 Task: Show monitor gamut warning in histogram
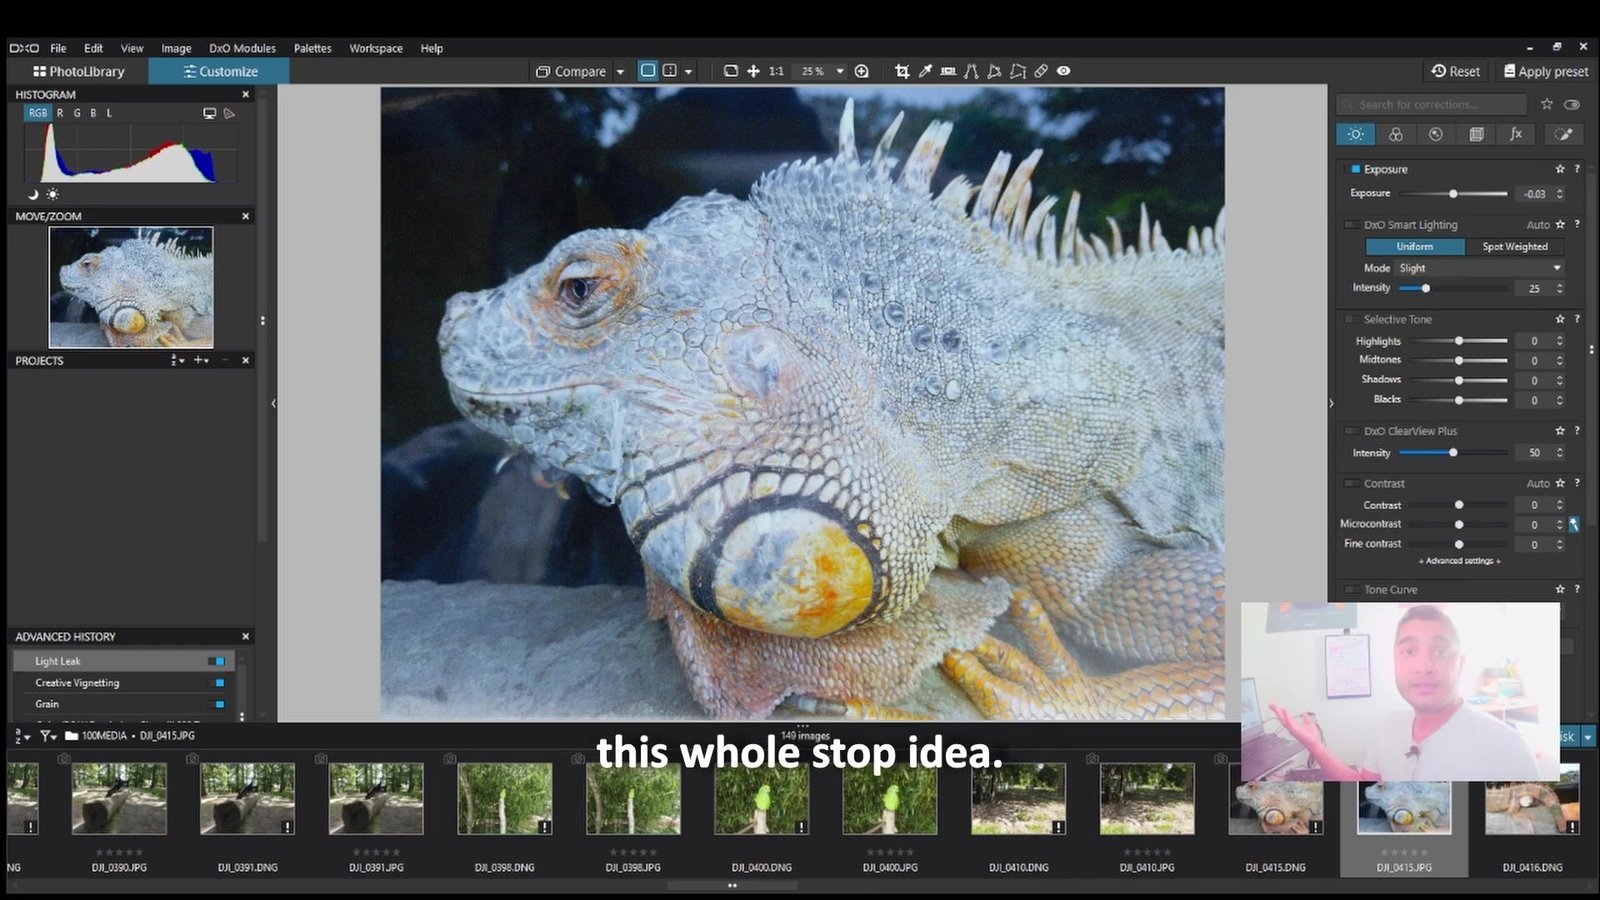(x=209, y=113)
